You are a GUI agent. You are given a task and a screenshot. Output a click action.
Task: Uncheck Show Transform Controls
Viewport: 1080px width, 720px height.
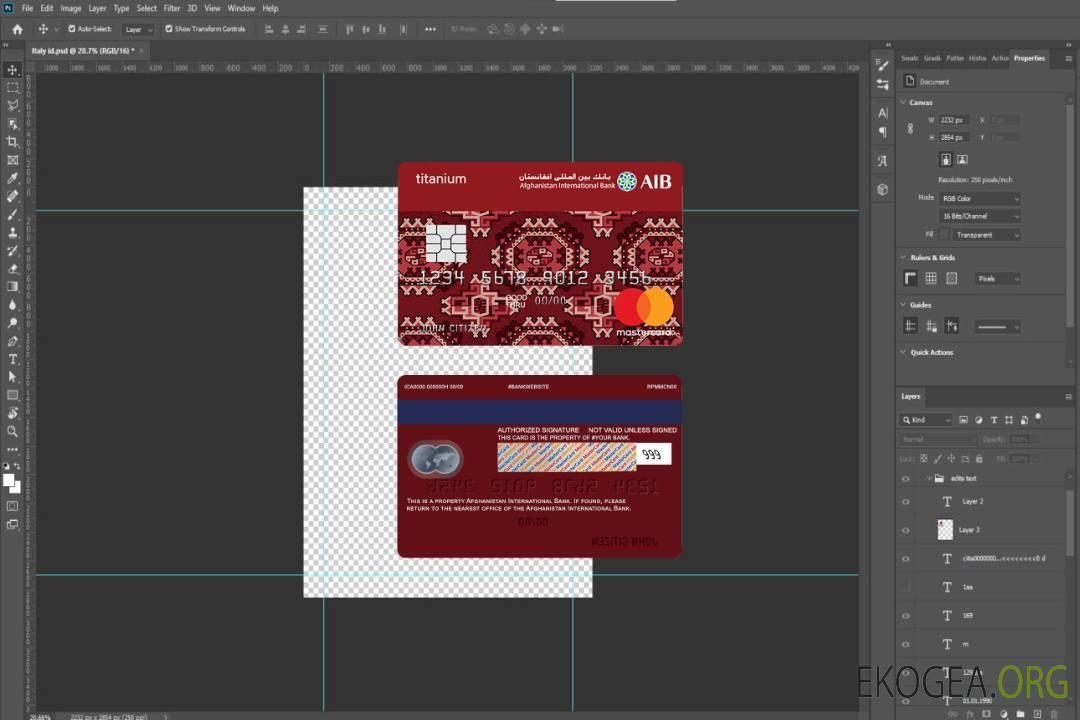169,29
